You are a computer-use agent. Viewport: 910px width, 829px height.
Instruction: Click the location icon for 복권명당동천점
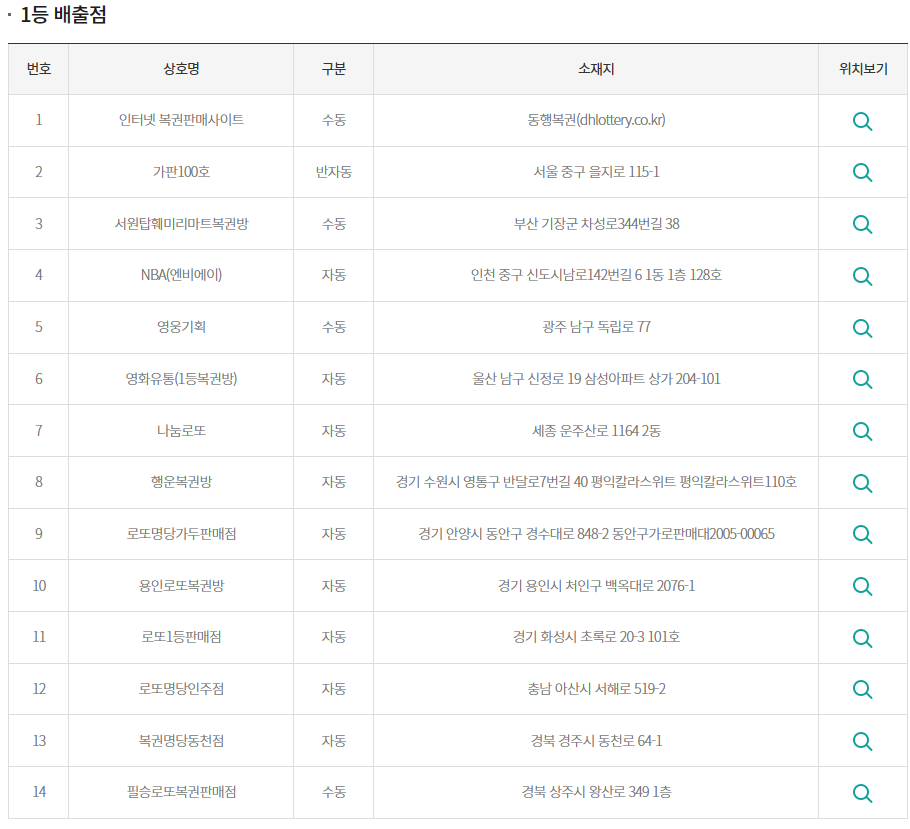coord(862,741)
